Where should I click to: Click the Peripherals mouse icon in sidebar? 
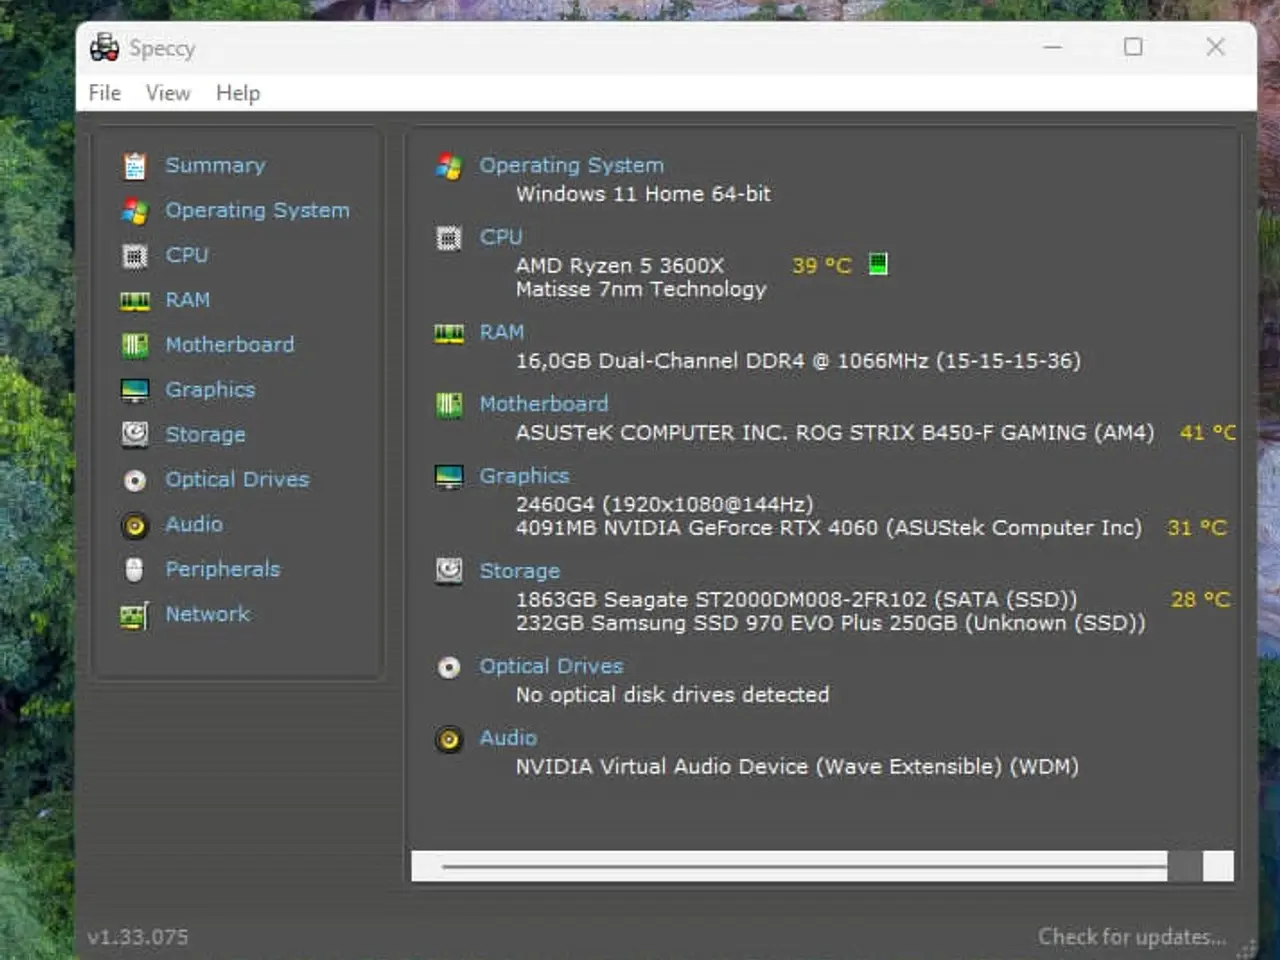(x=135, y=570)
